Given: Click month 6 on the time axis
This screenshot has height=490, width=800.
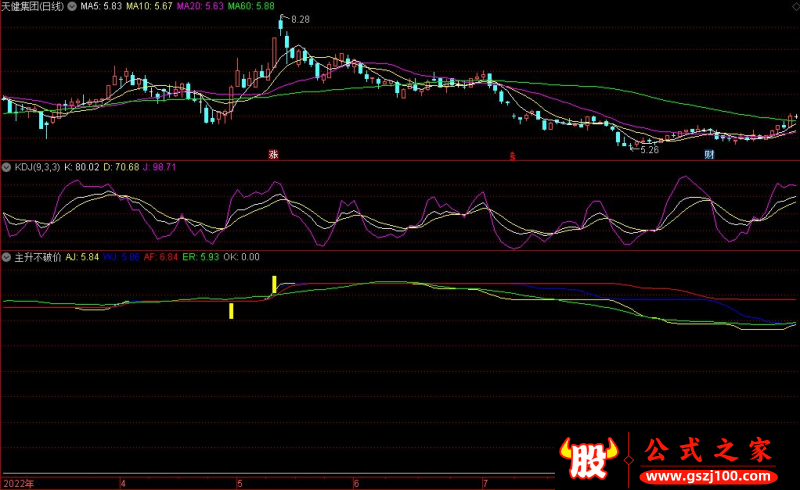Looking at the screenshot, I should tap(356, 482).
